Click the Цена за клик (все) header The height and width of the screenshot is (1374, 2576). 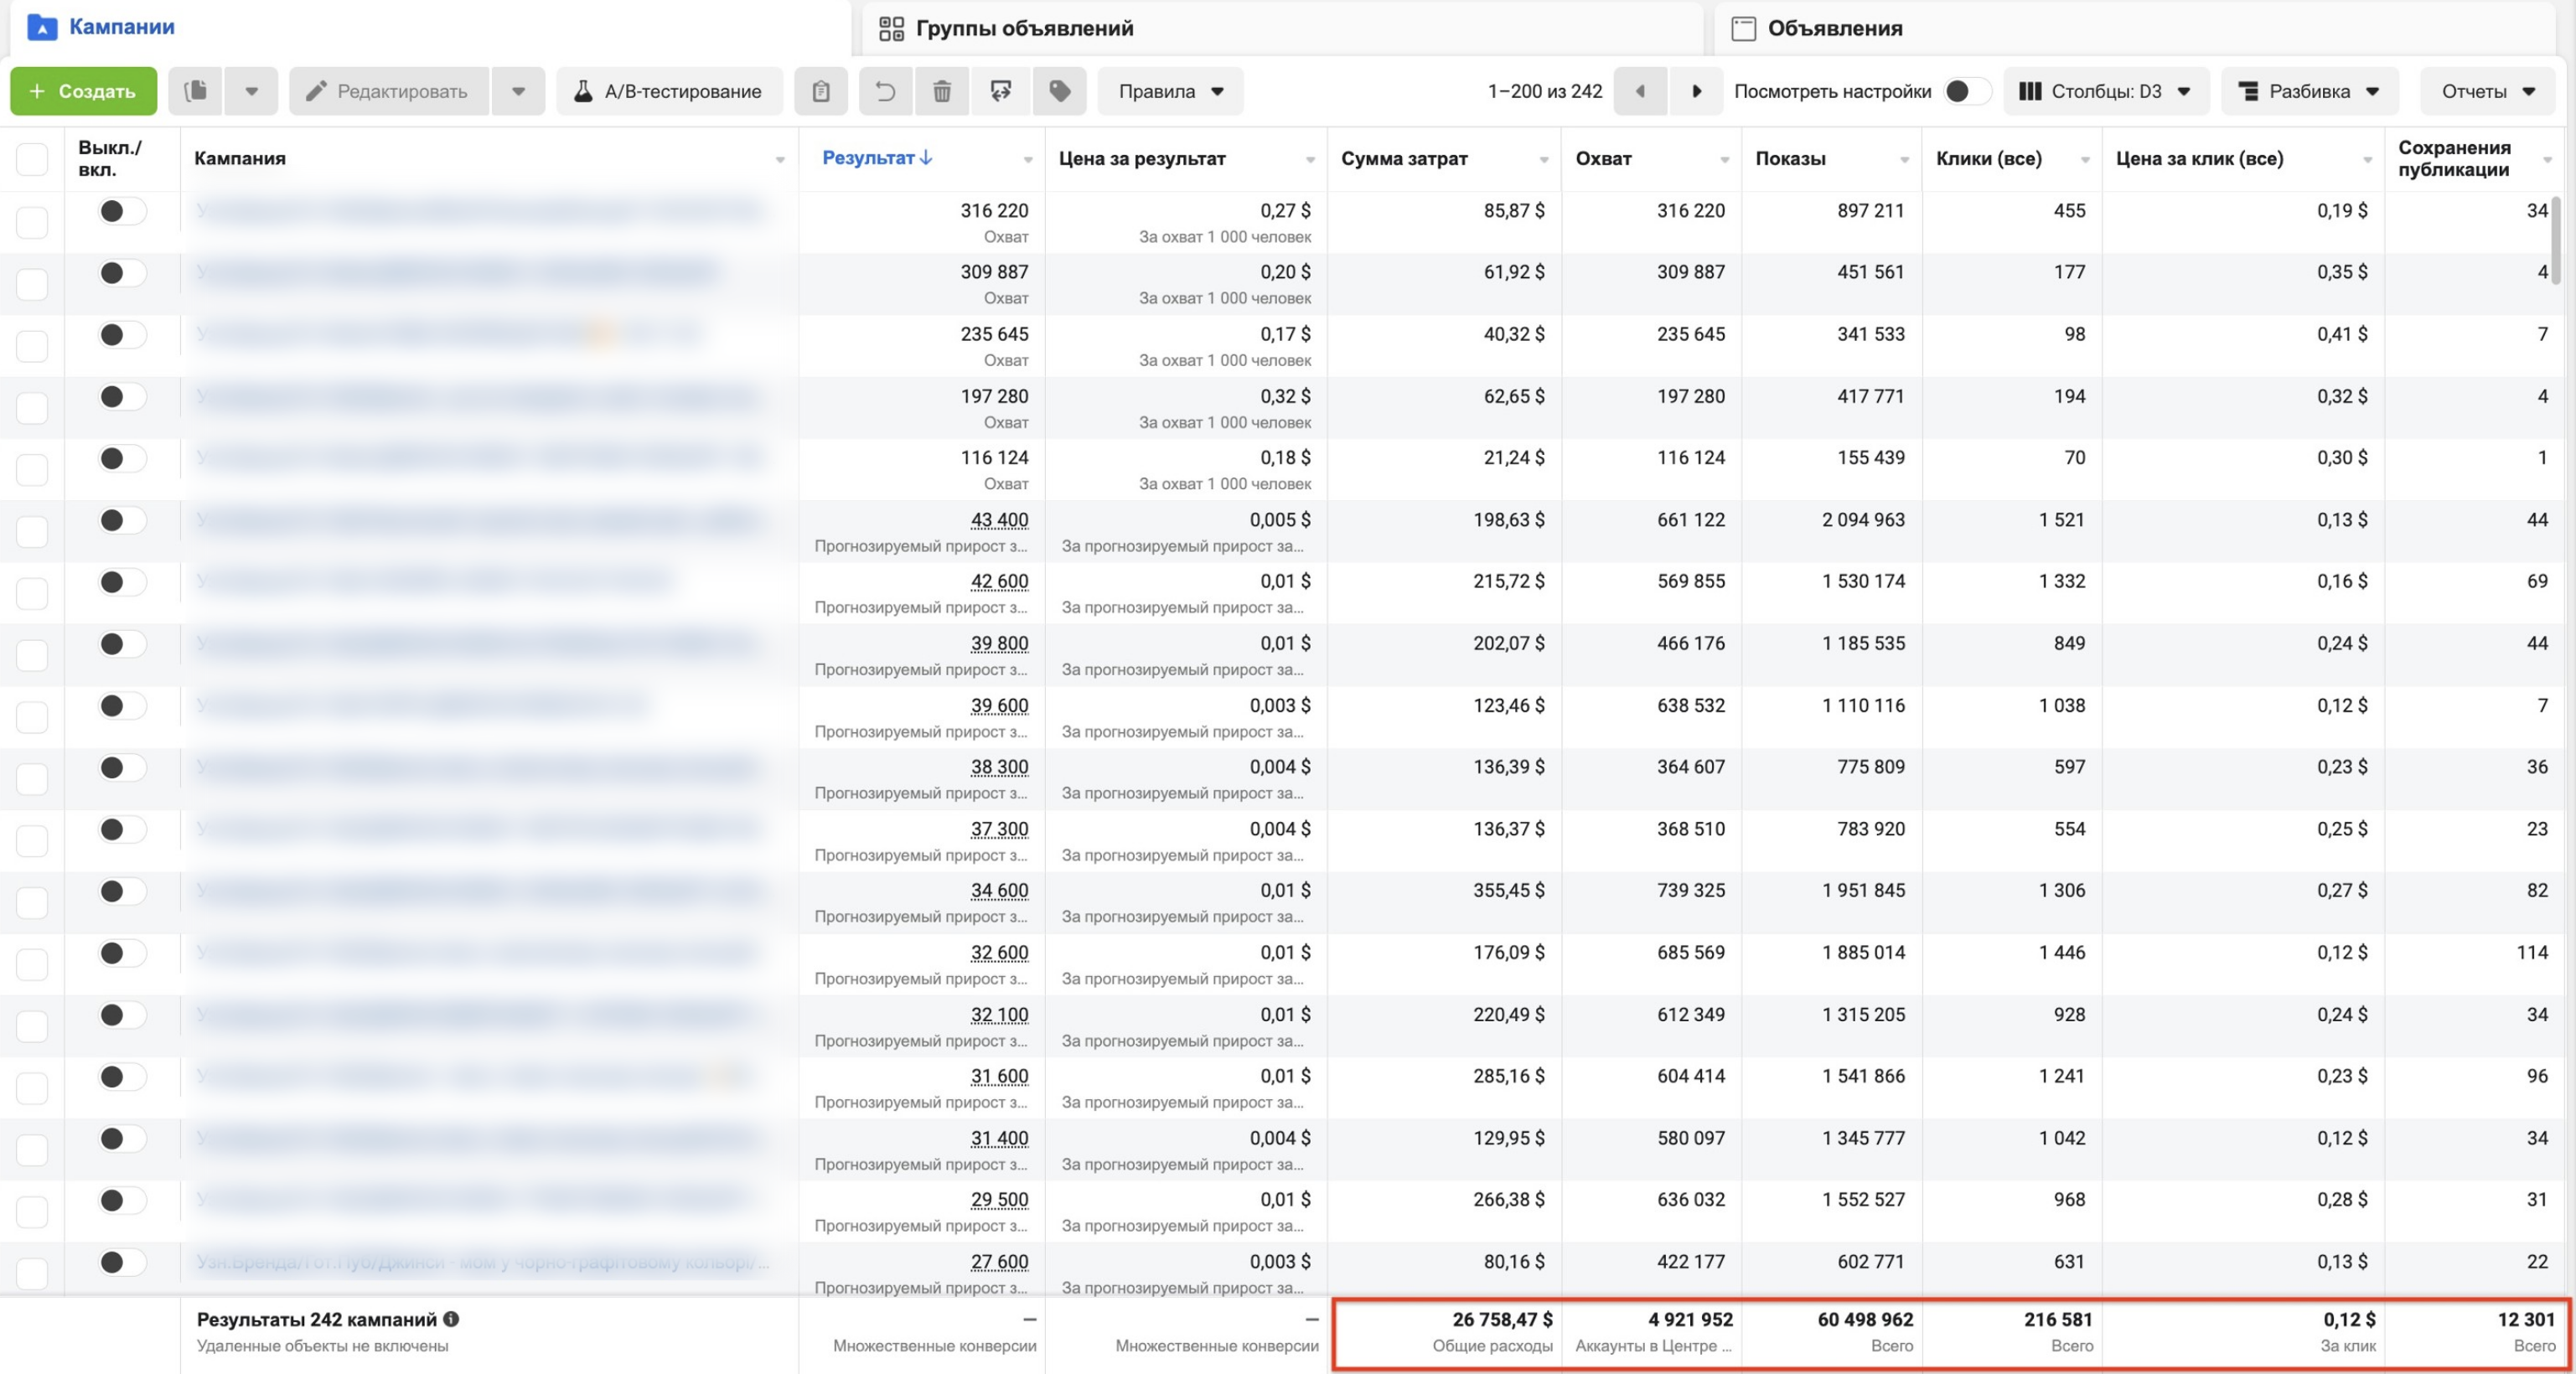[2199, 158]
